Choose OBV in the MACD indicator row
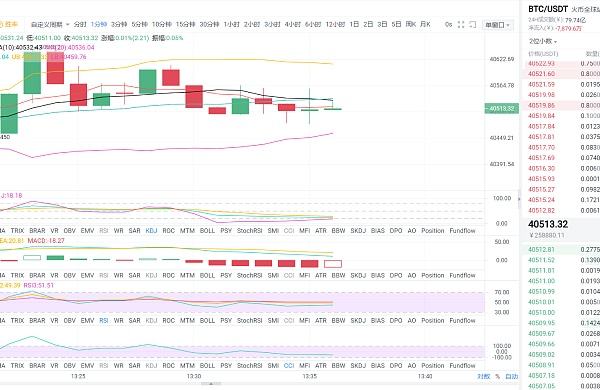This screenshot has height=390, width=600. [x=70, y=276]
